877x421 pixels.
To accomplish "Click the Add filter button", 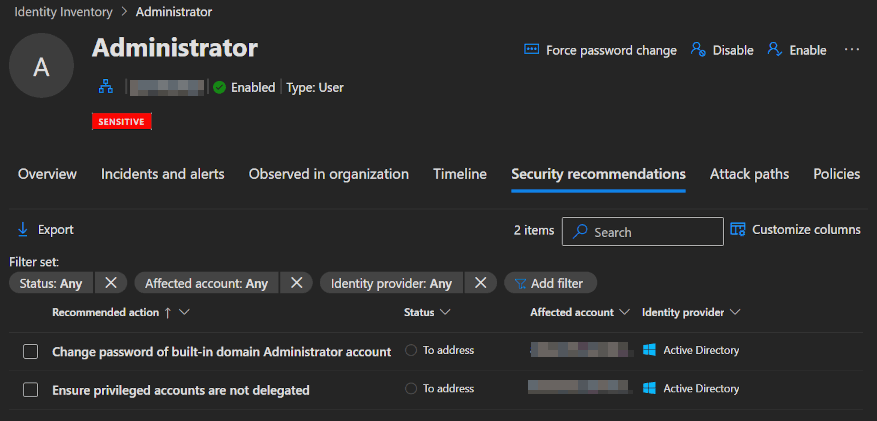I will 550,283.
